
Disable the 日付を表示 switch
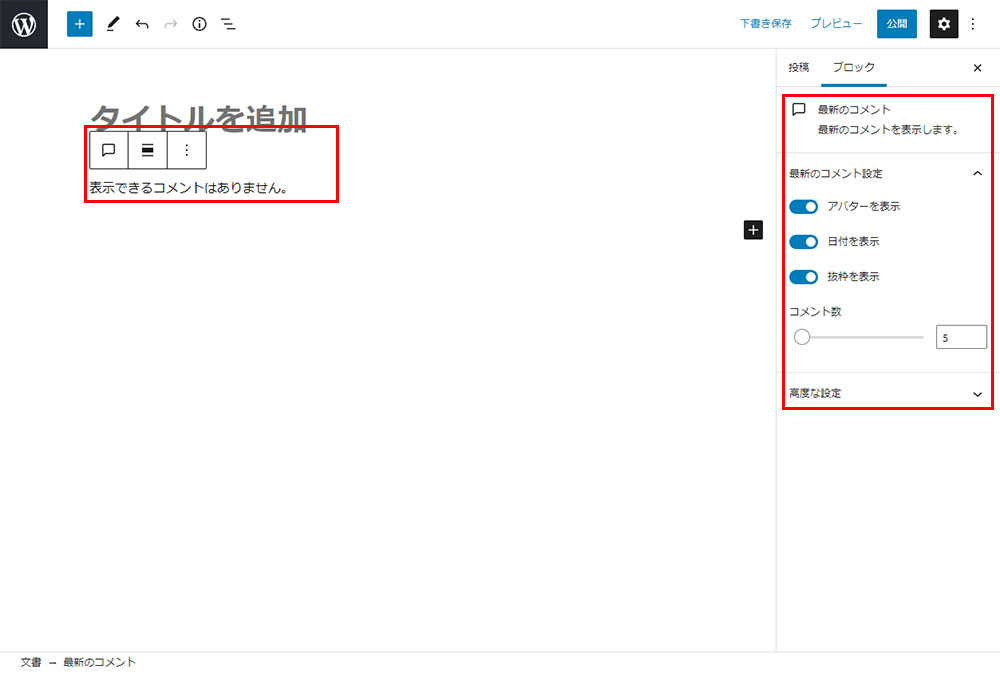pos(803,242)
